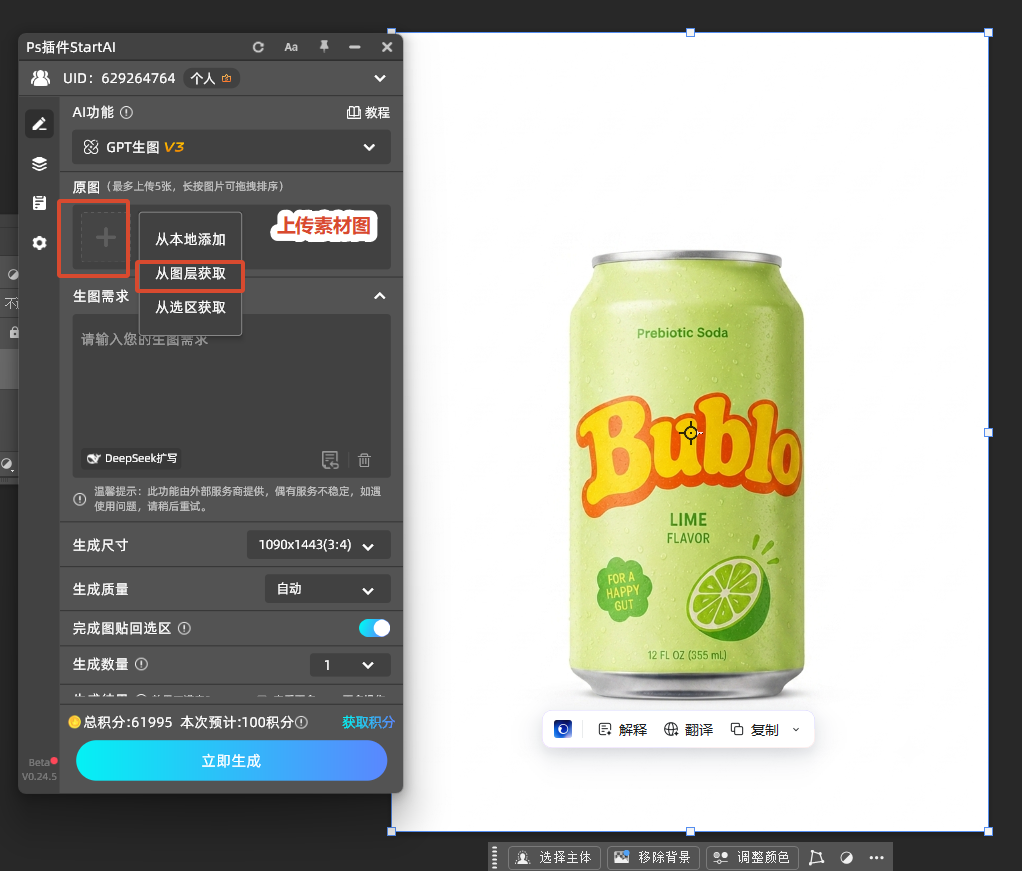This screenshot has width=1022, height=871.
Task: Click 选择主体 in Photoshop taskbar
Action: tap(554, 857)
